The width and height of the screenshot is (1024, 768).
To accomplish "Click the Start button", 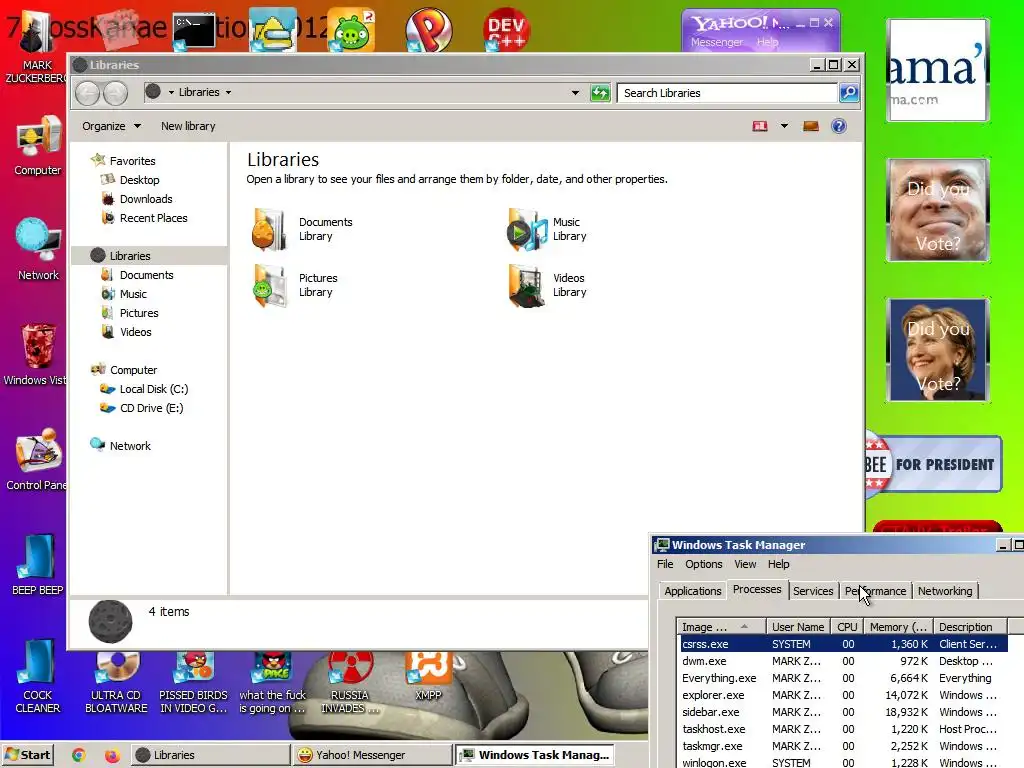I will 27,755.
